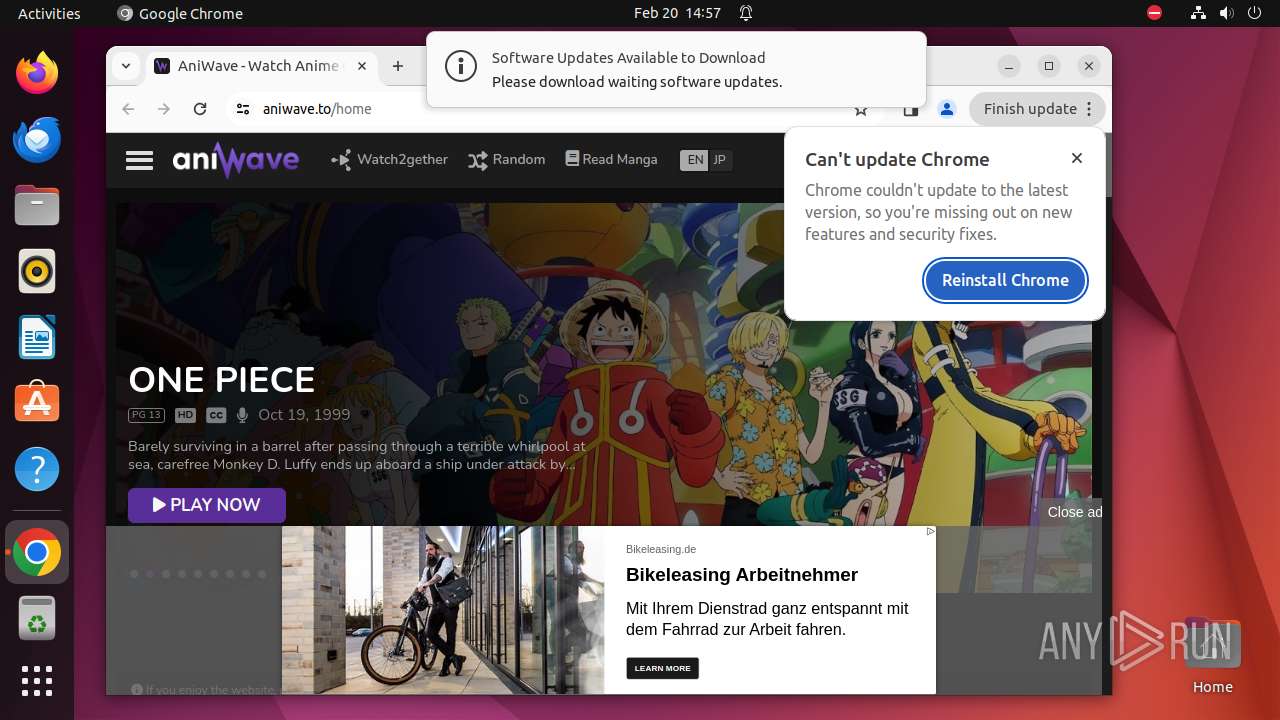This screenshot has height=720, width=1280.
Task: Click Close ad label
Action: [x=1075, y=512]
